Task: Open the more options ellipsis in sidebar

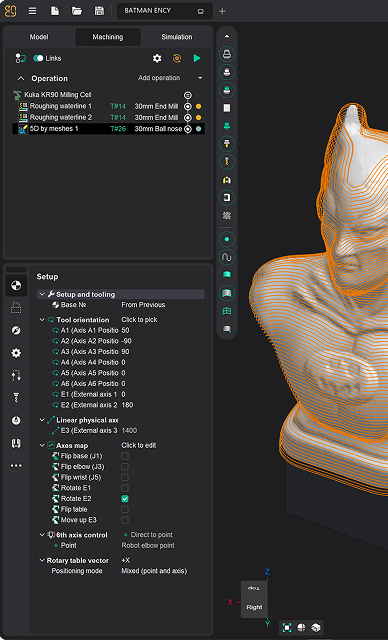Action: click(x=16, y=466)
